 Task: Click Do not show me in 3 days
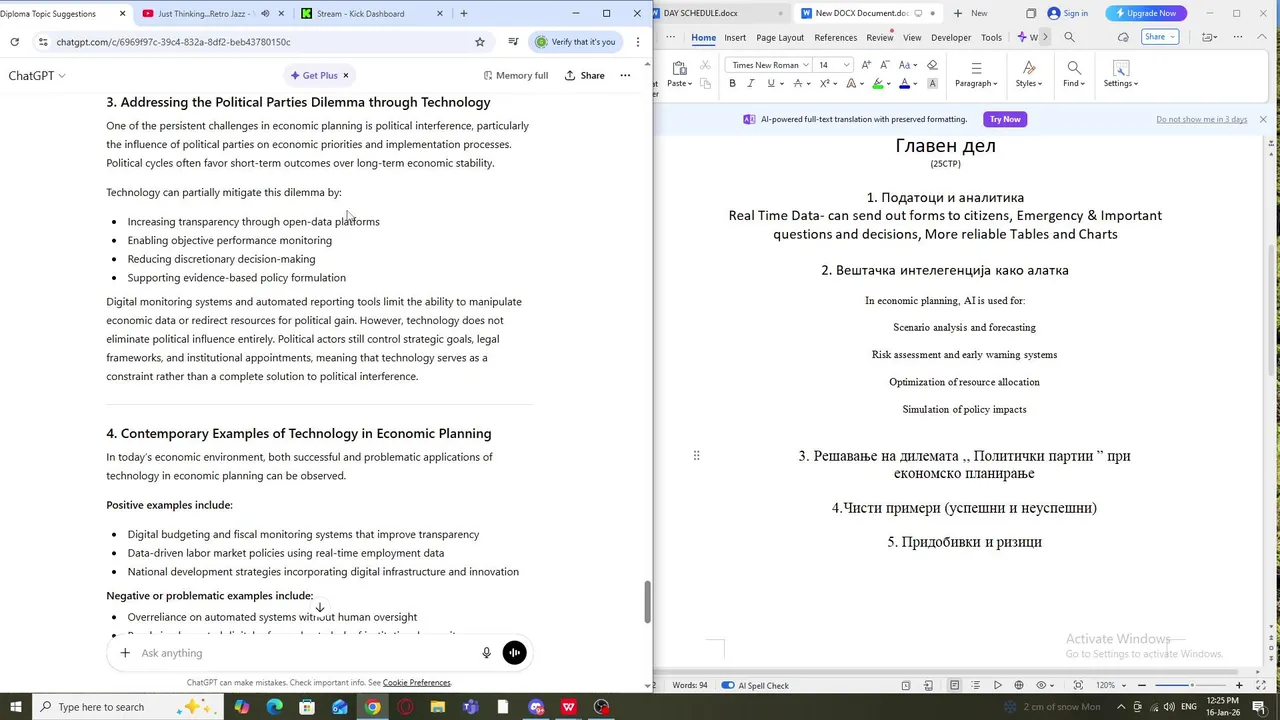[1202, 119]
